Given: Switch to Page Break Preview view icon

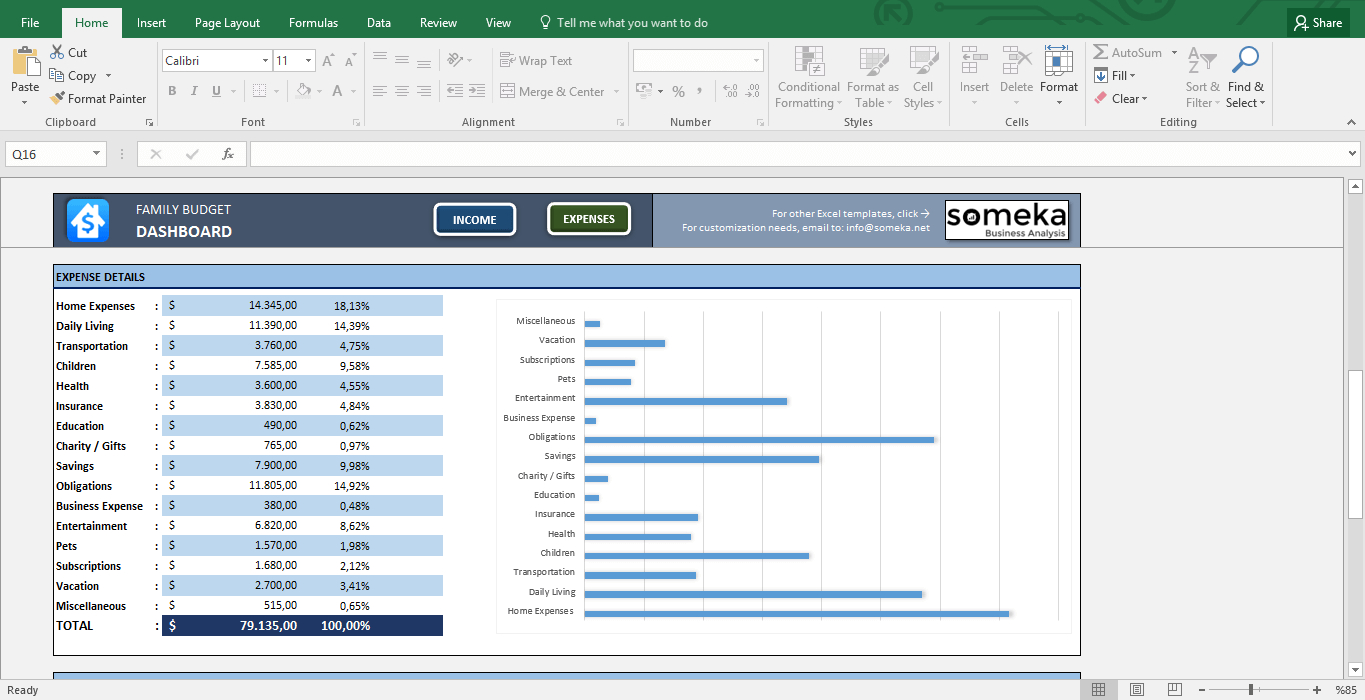Looking at the screenshot, I should click(1175, 689).
